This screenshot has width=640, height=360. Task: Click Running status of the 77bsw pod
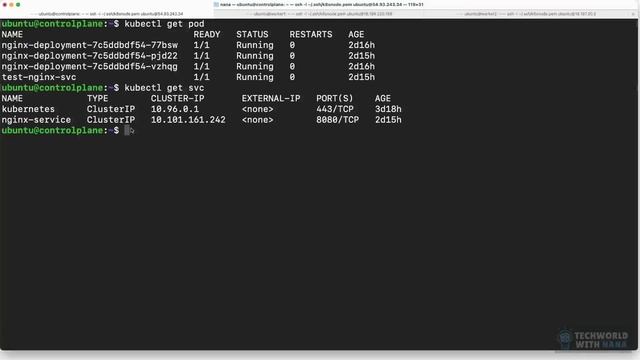pyautogui.click(x=255, y=45)
